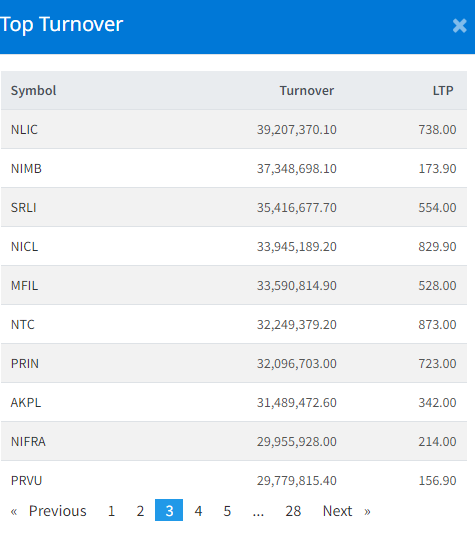The width and height of the screenshot is (475, 537).
Task: Click the LTP column header
Action: point(443,91)
